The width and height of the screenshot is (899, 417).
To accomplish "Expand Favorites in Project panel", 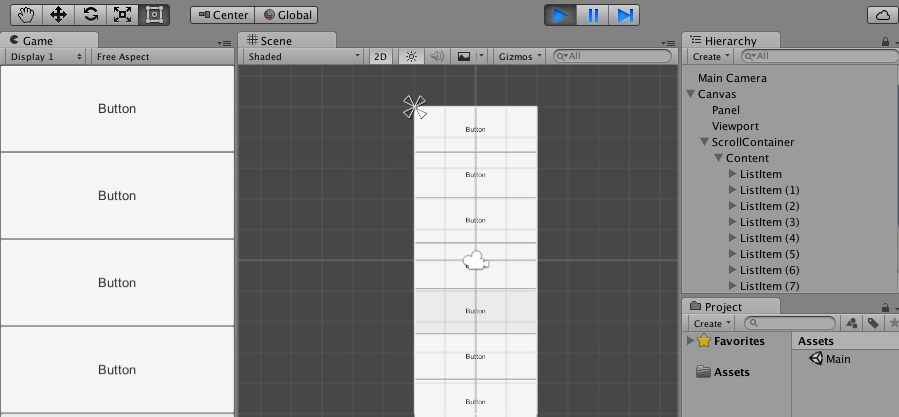I will 690,341.
